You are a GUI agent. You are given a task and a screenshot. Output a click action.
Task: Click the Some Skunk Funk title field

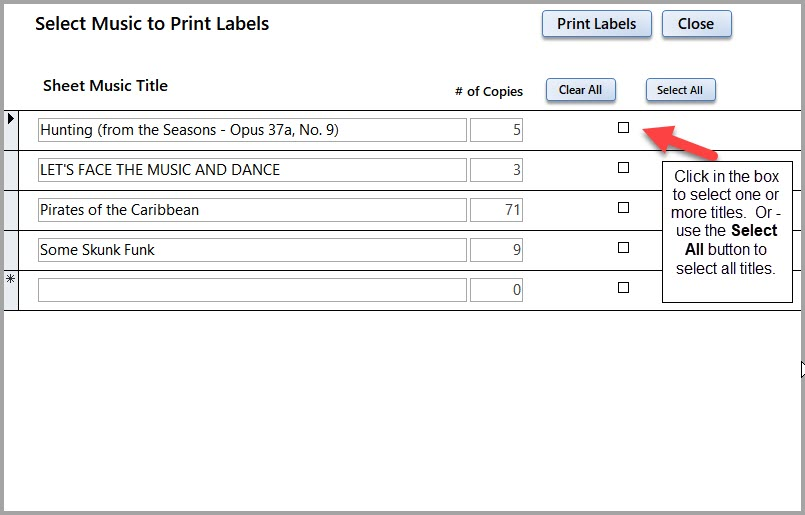click(x=252, y=250)
